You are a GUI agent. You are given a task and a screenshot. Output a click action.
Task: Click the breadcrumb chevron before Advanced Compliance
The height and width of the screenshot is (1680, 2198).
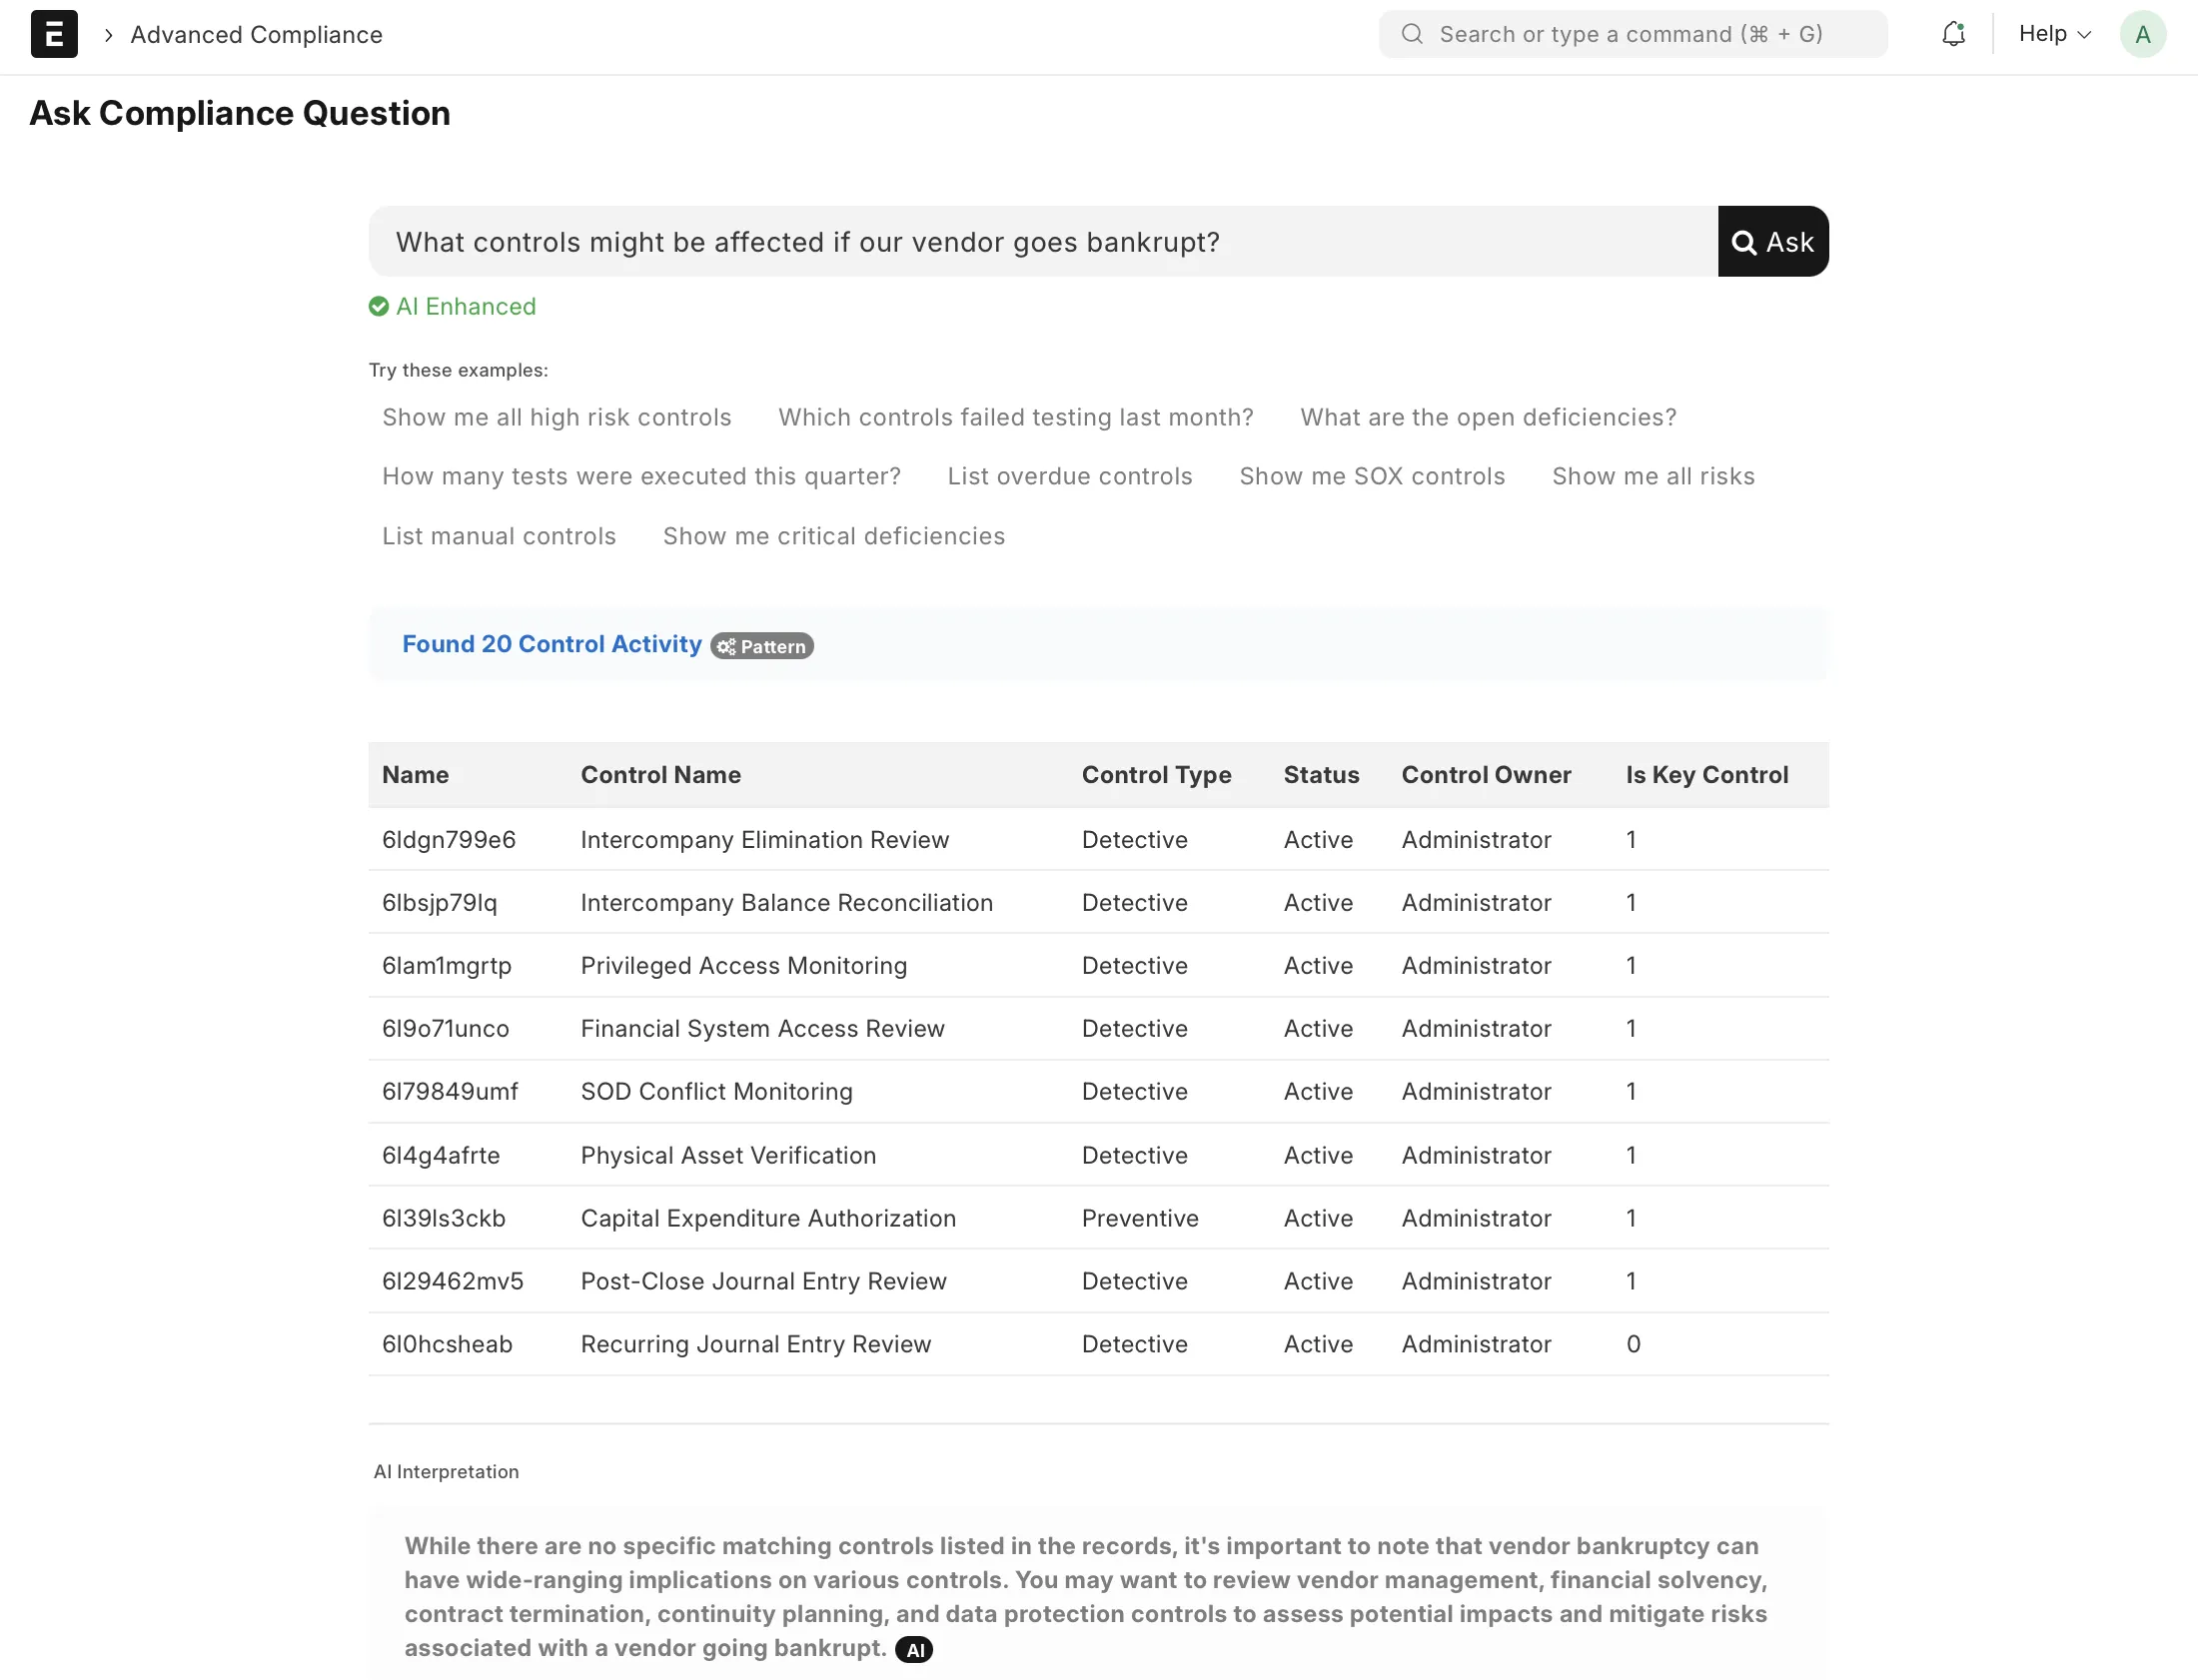tap(108, 35)
